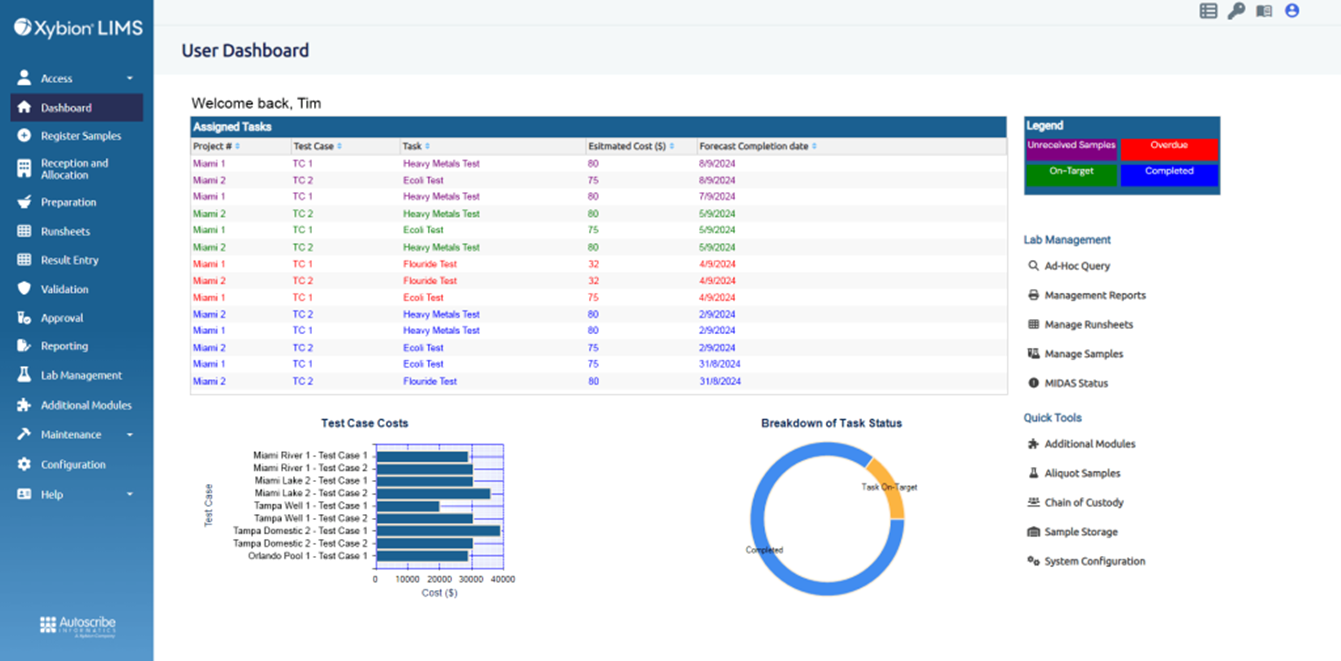Click the blue Completed legend swatch
The image size is (1341, 661).
(x=1169, y=175)
